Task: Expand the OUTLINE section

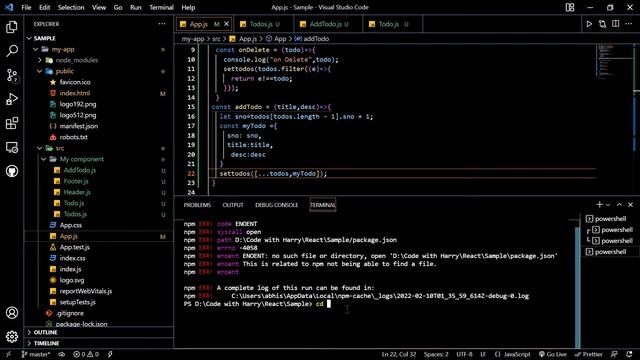Action: click(x=99, y=332)
